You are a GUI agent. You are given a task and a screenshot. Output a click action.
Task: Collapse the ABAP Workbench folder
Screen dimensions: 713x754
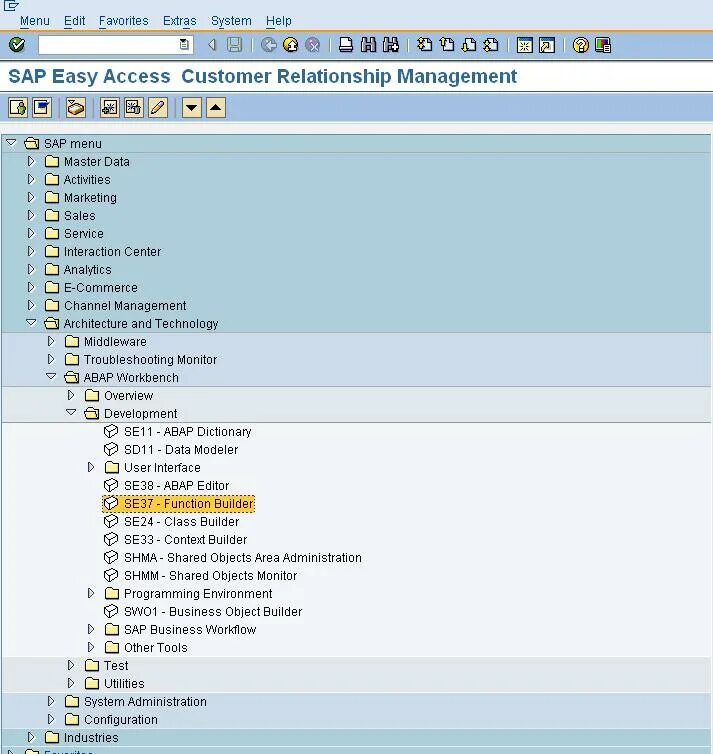51,377
